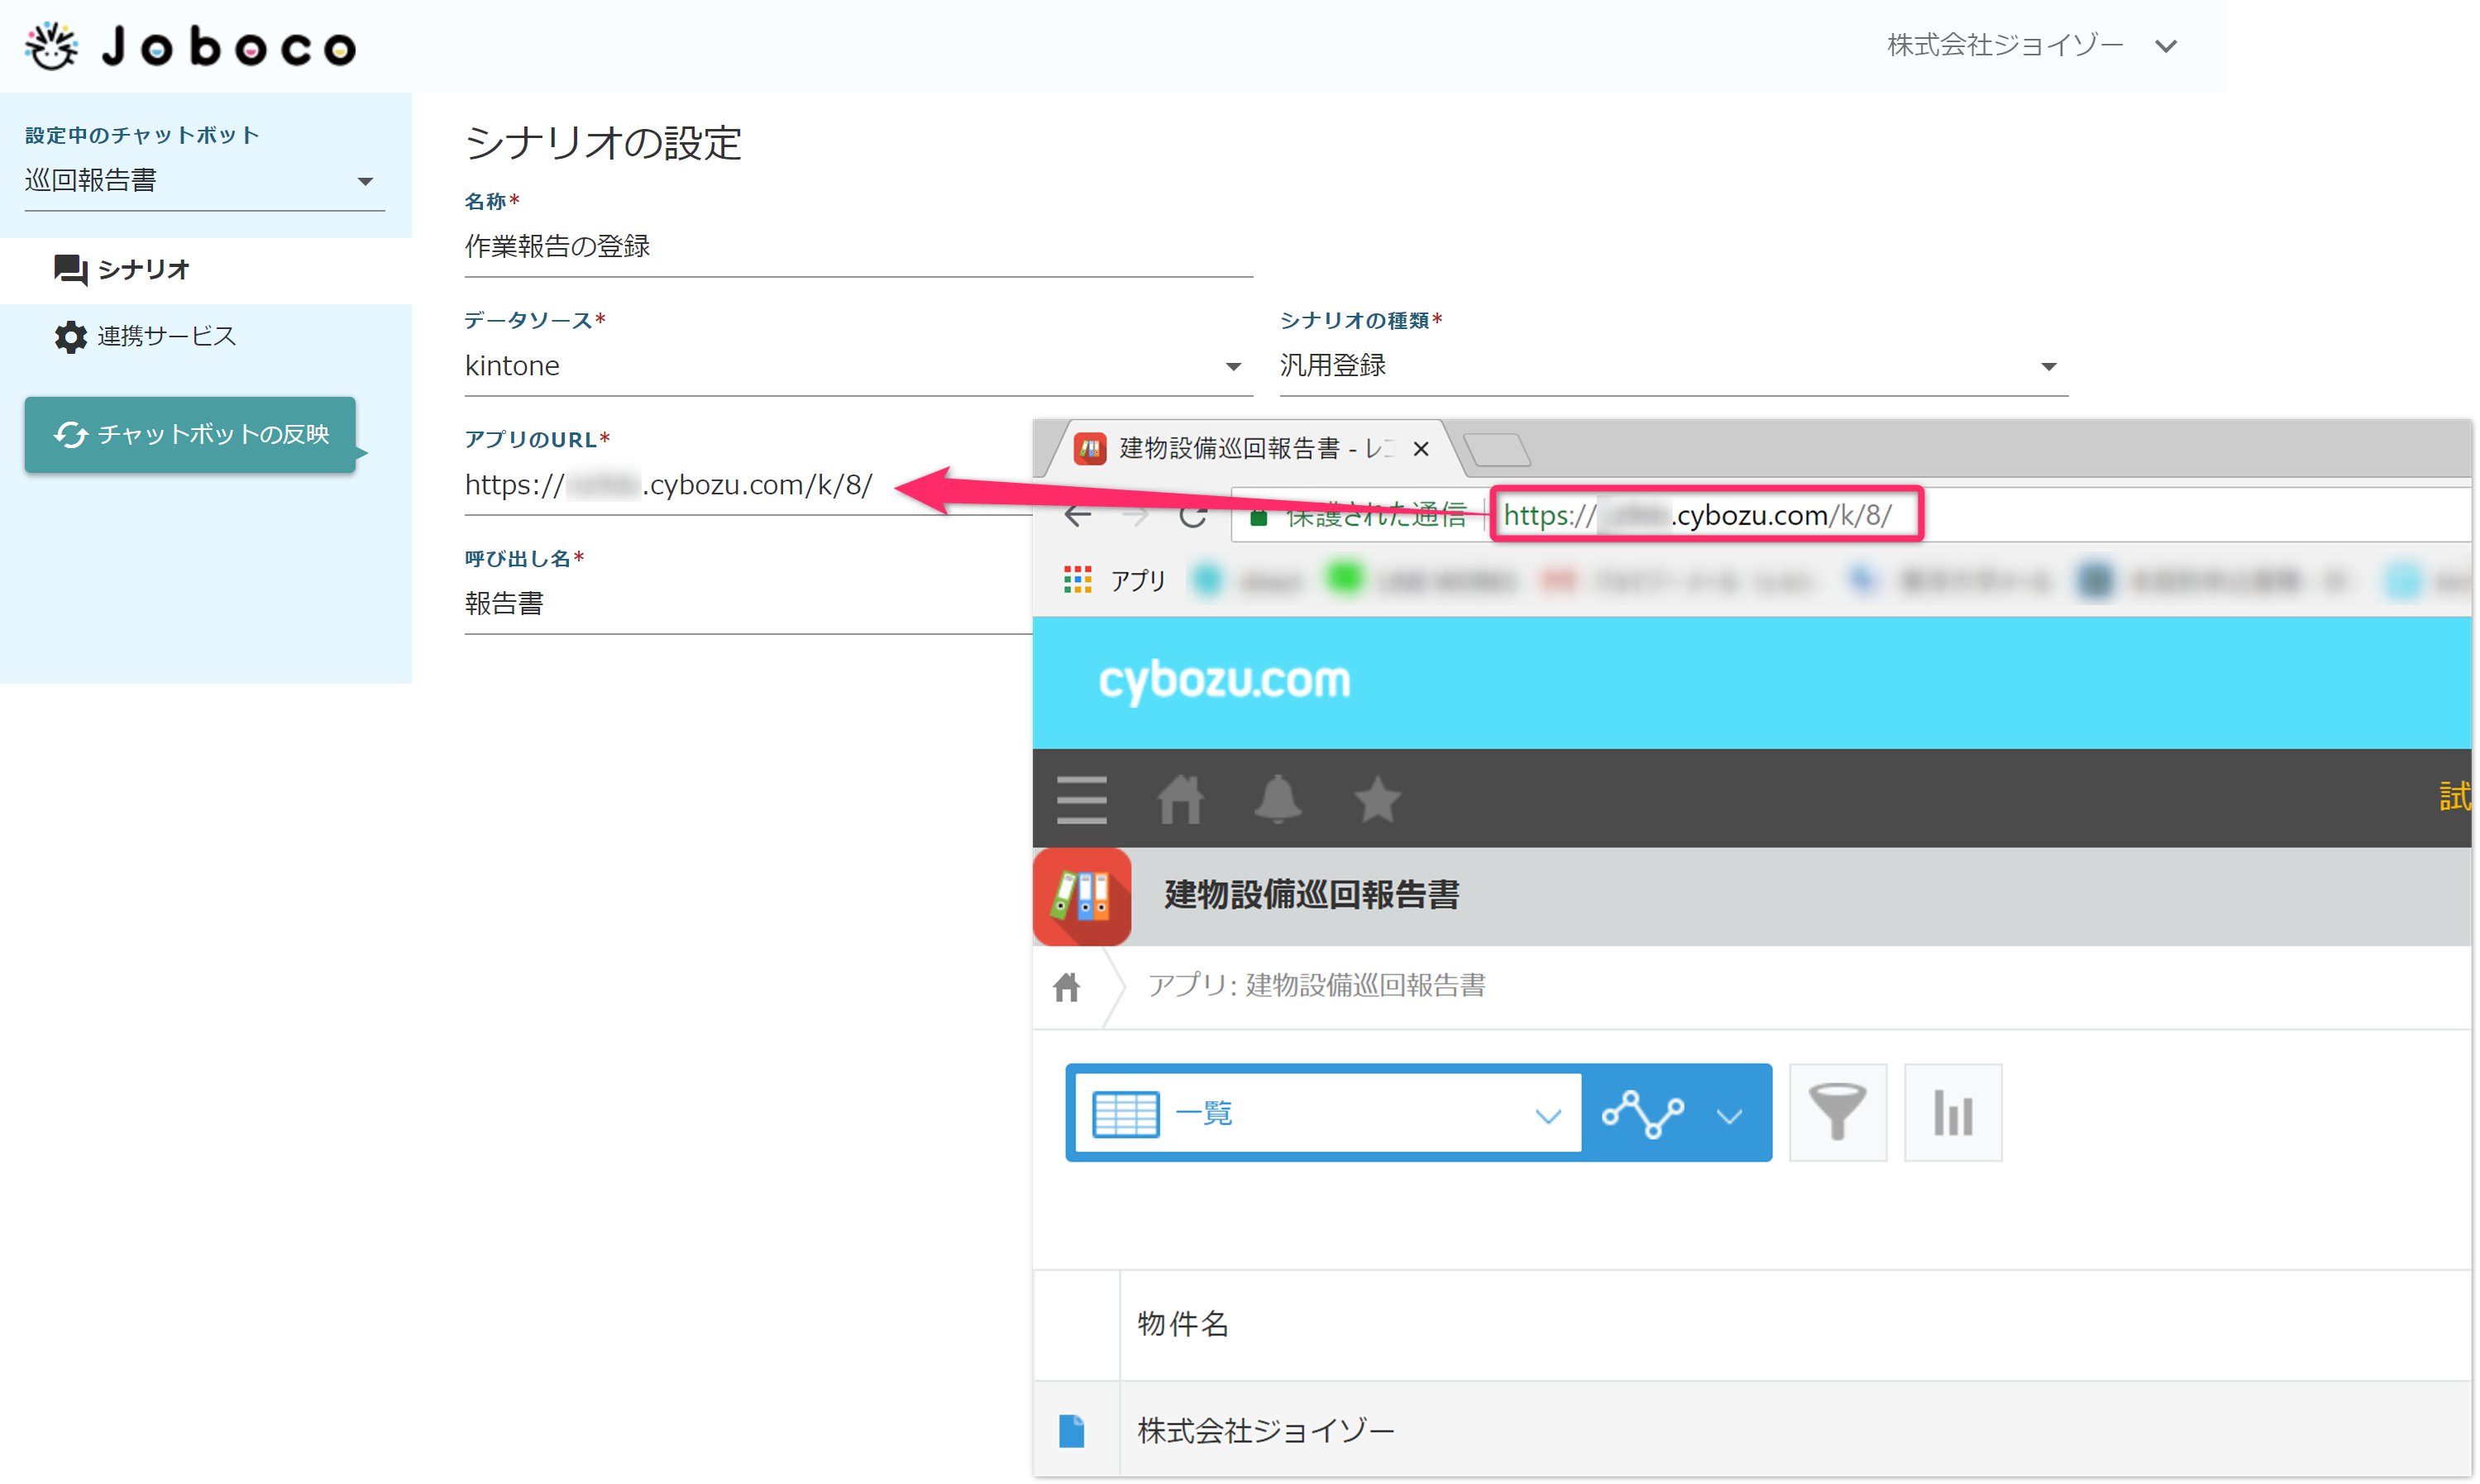The image size is (2480, 1484).
Task: Click the 建物設備巡回報告書 app title
Action: coord(1311,895)
